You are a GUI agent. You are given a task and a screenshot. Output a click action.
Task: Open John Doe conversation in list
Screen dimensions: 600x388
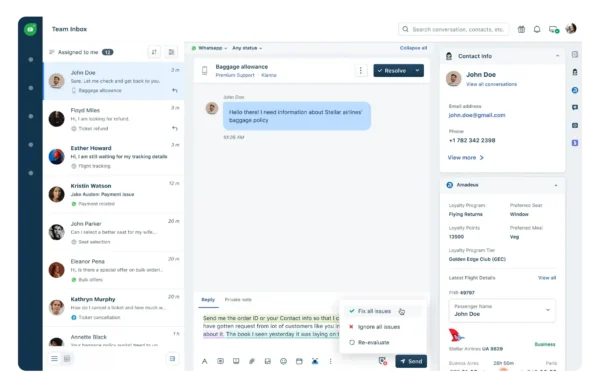[114, 81]
